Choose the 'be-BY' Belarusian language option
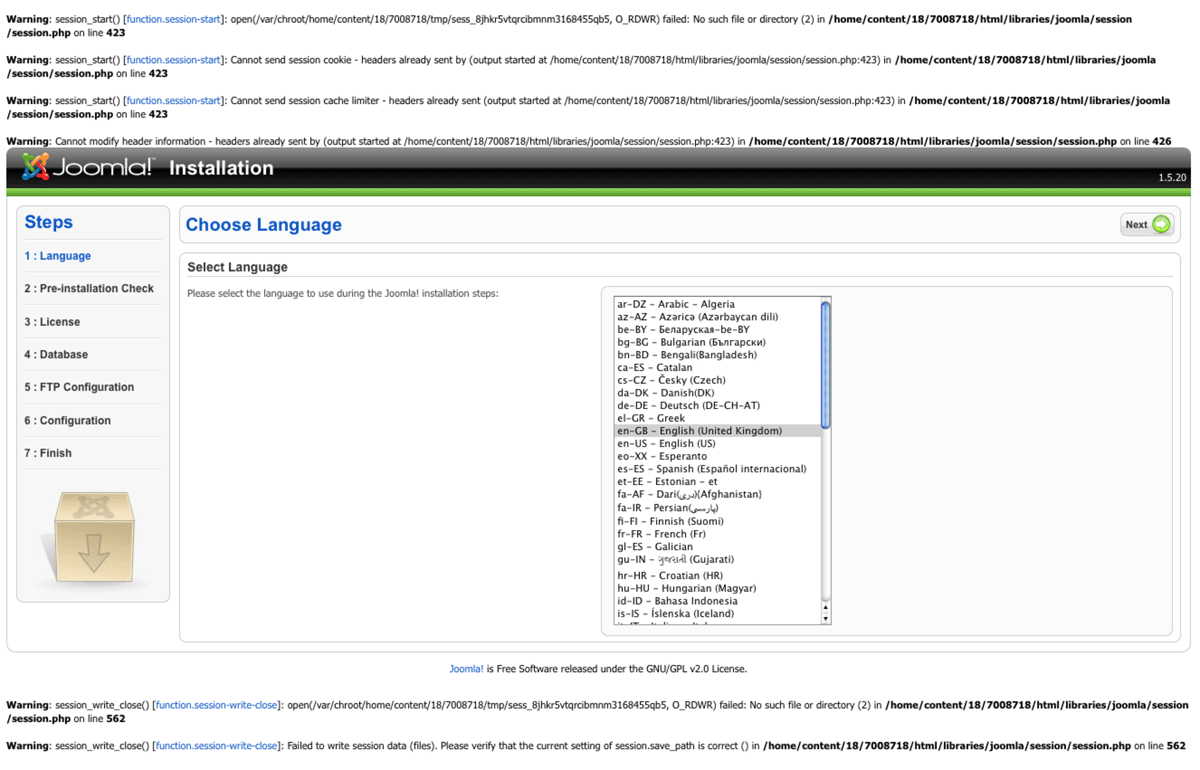 point(717,329)
